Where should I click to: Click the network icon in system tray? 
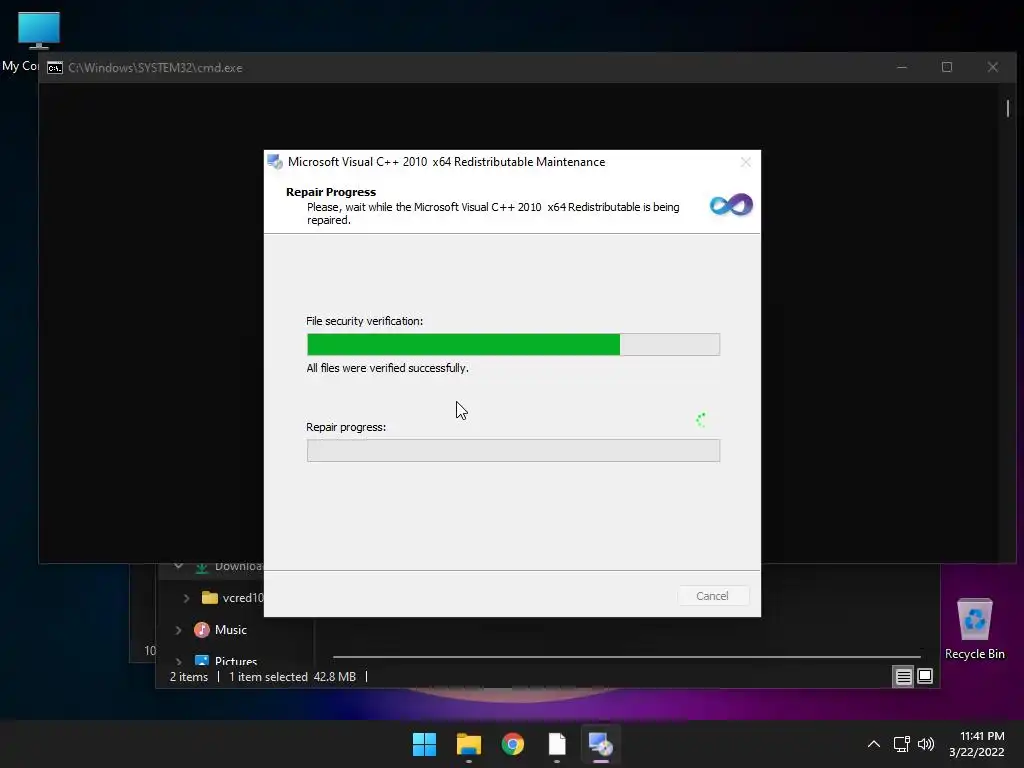click(902, 744)
